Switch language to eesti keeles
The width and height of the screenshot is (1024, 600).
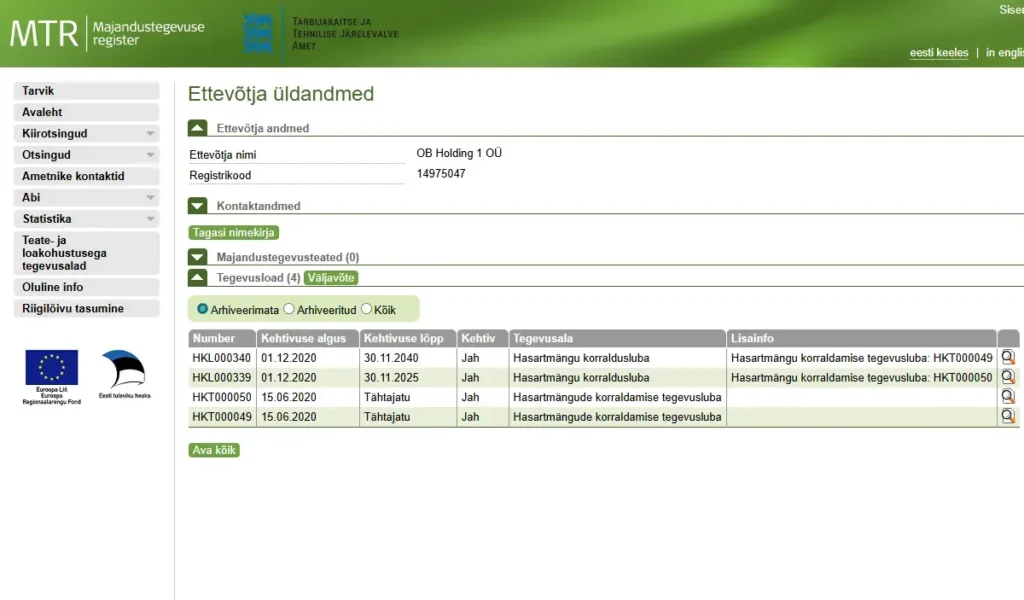[x=938, y=53]
